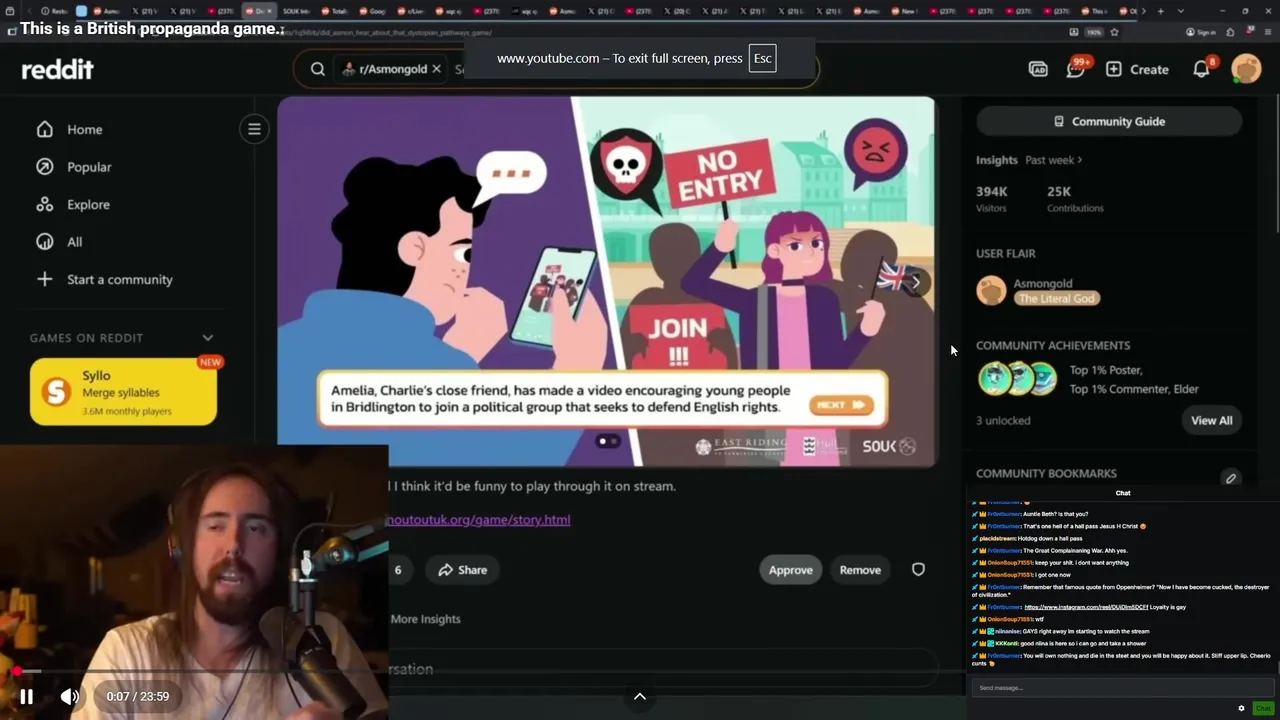Click the video time display 0:07 / 23:59
This screenshot has width=1280, height=720.
pyautogui.click(x=138, y=697)
